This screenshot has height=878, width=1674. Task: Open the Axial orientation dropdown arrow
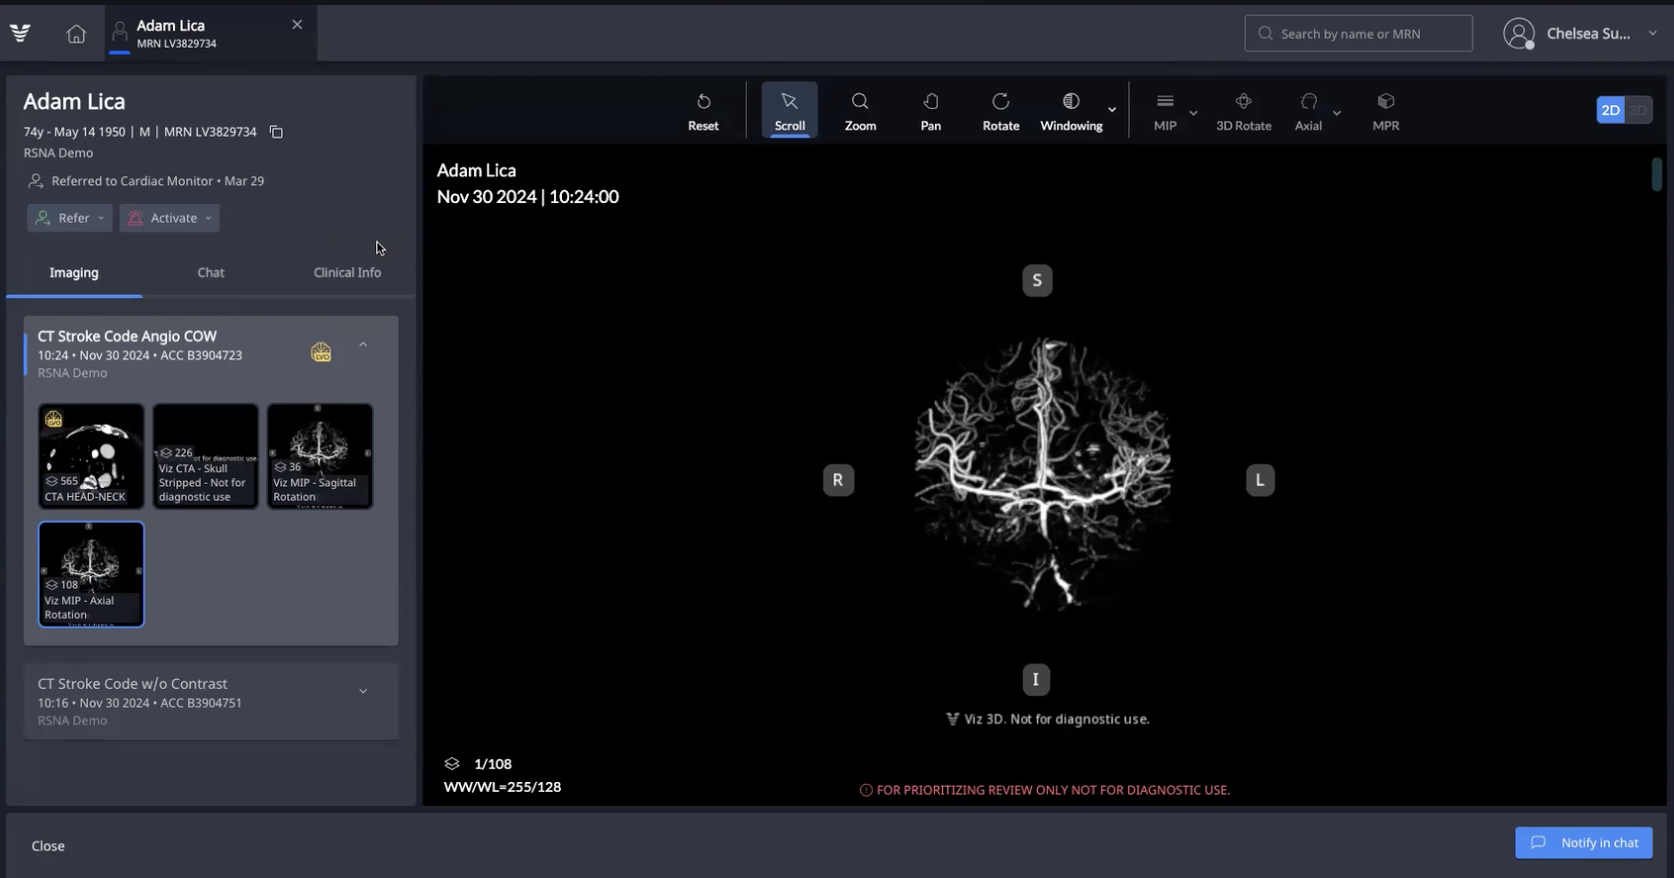[x=1337, y=113]
